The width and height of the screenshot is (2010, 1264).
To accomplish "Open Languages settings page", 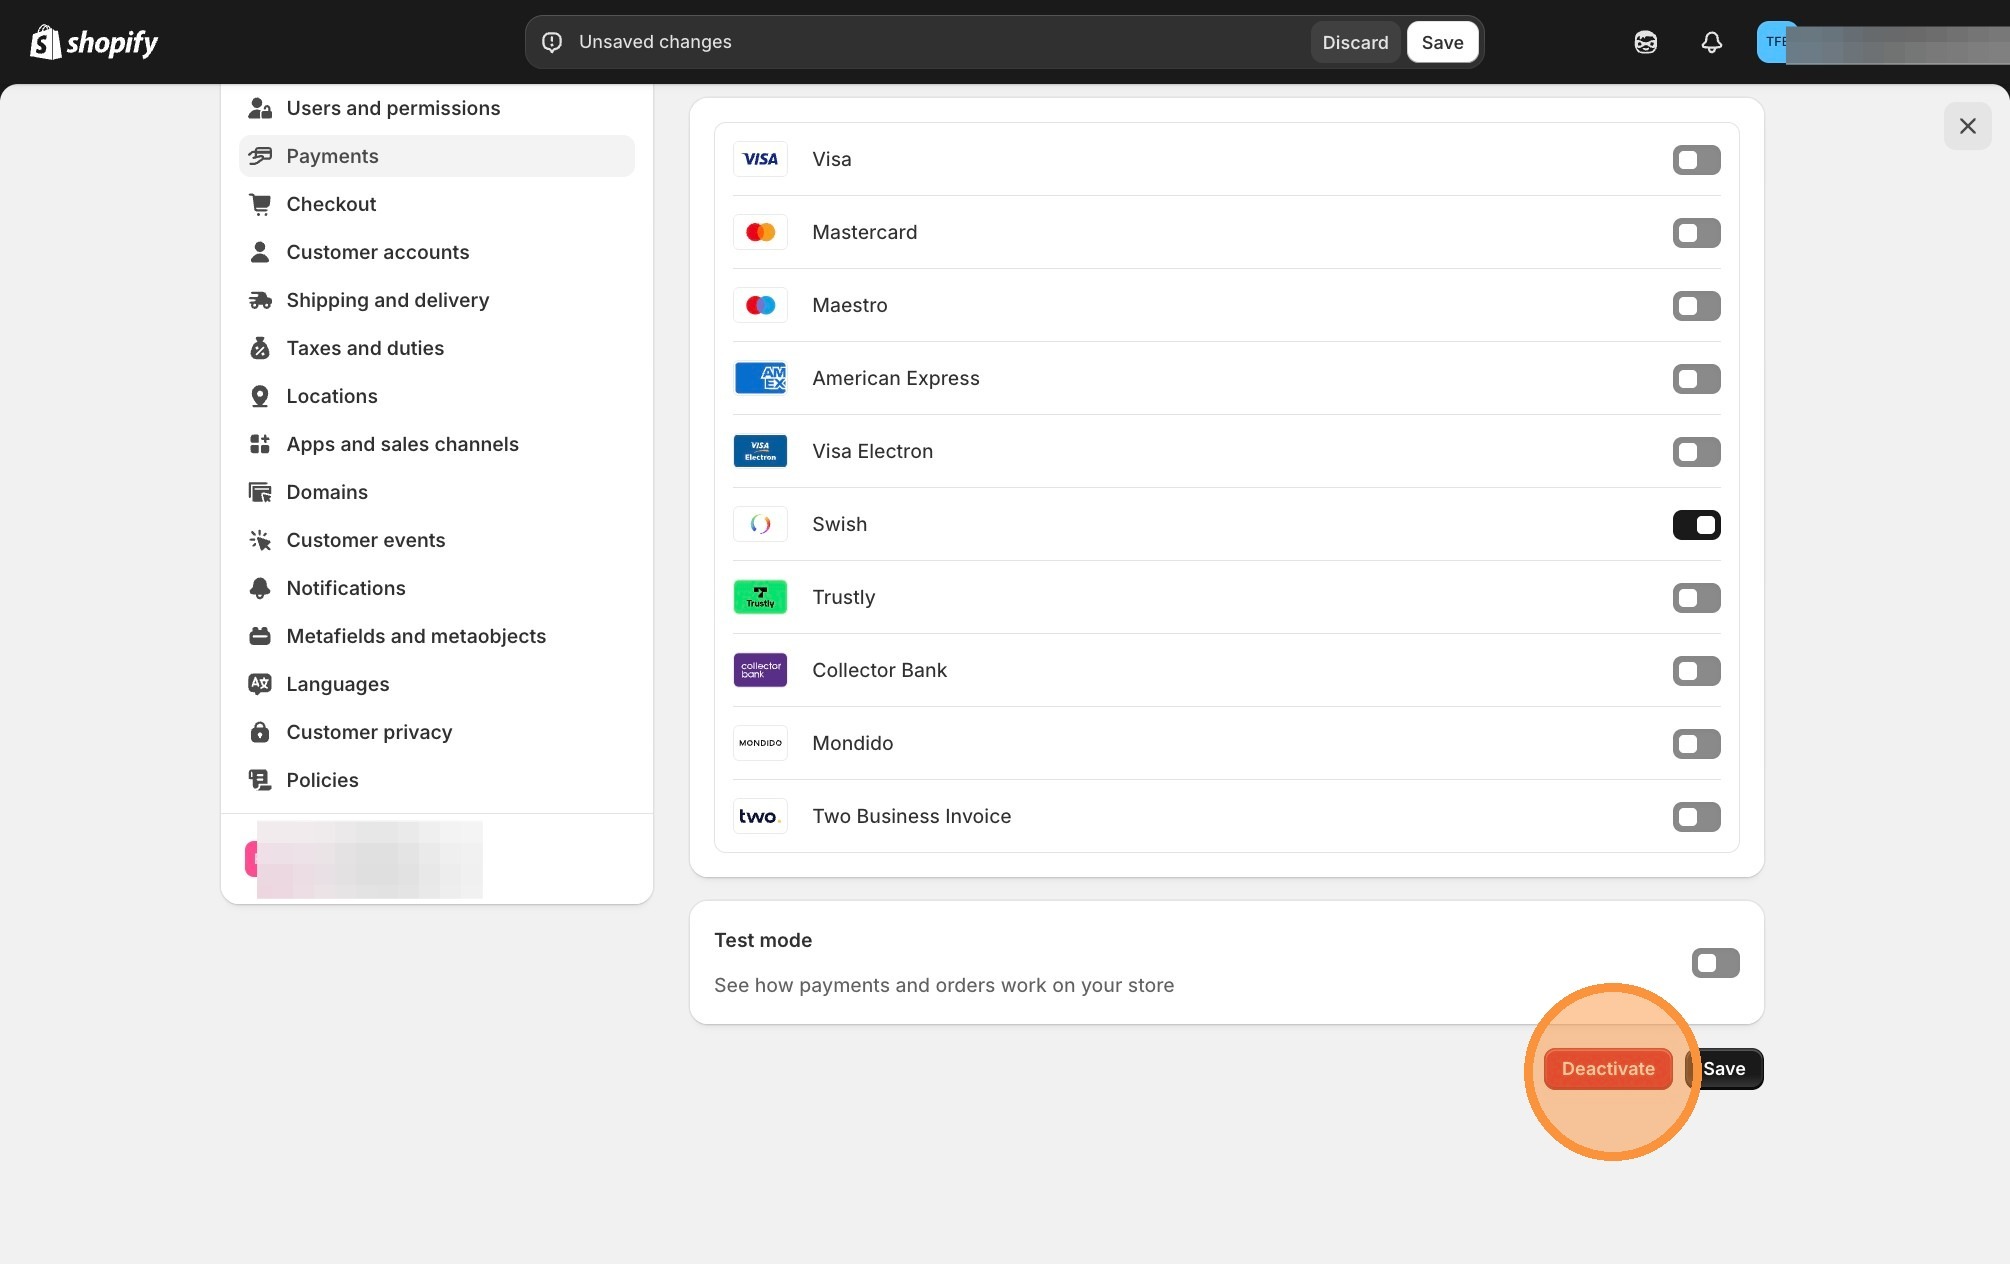I will [x=337, y=684].
